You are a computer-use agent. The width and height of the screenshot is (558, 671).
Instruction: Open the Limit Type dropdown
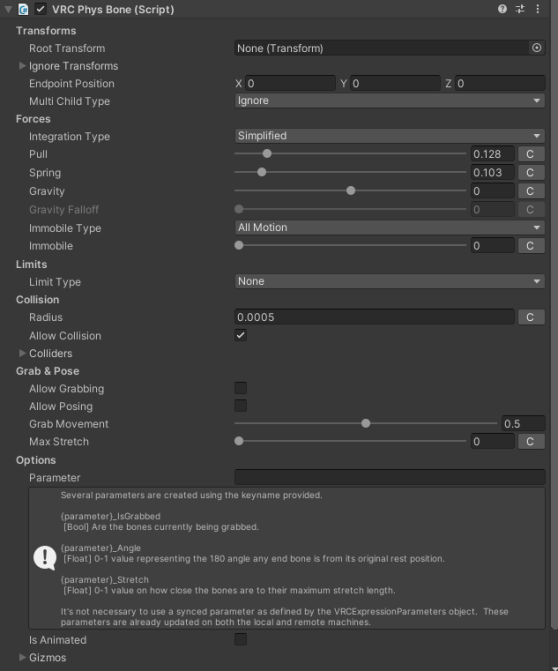point(389,281)
